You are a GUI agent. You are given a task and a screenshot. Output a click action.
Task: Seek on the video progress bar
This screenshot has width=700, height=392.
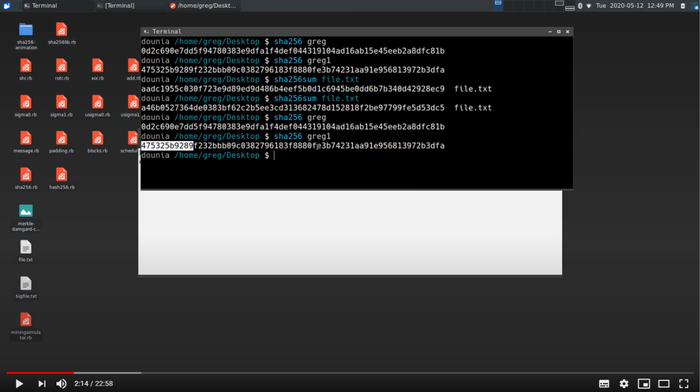point(350,372)
